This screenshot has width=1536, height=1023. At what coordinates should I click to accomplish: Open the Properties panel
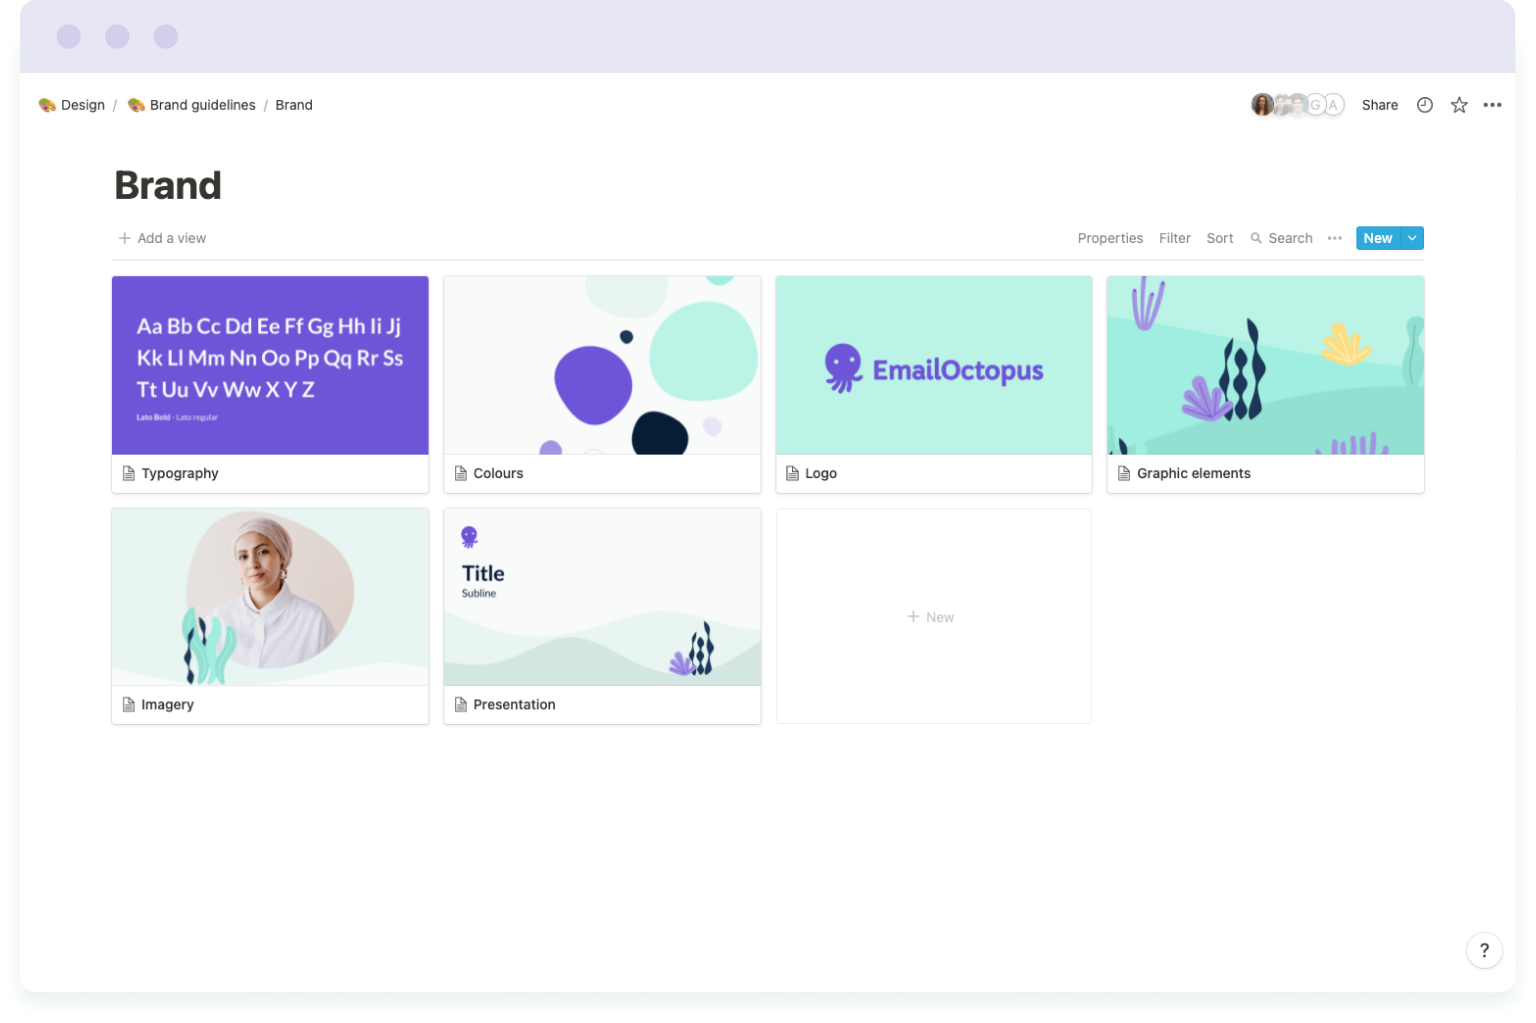[x=1110, y=238]
